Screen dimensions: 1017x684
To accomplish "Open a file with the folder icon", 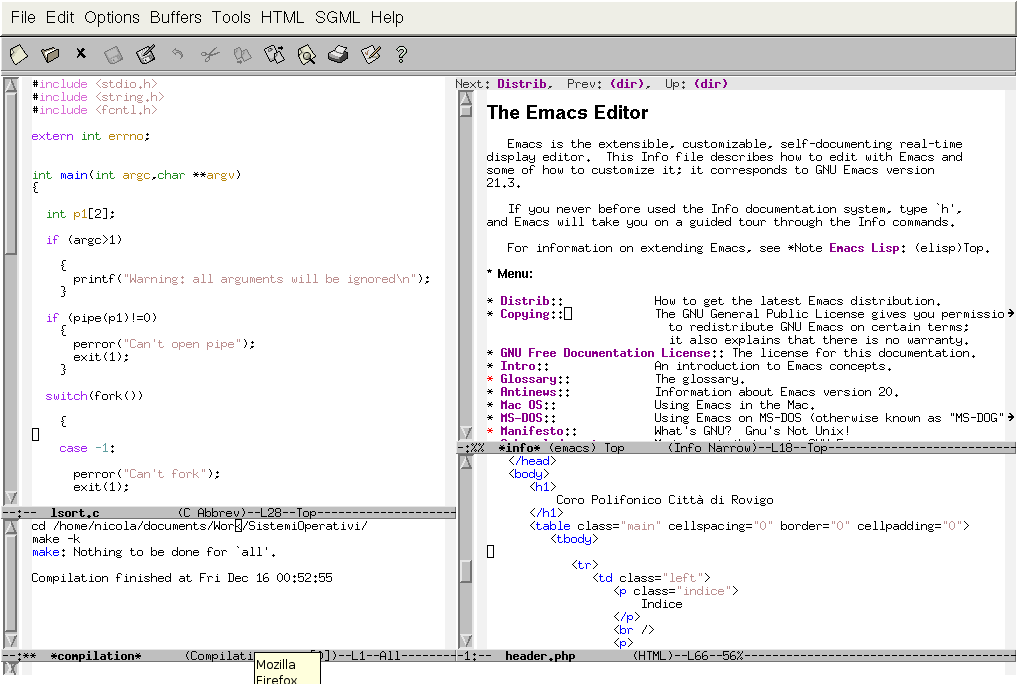I will pos(50,54).
